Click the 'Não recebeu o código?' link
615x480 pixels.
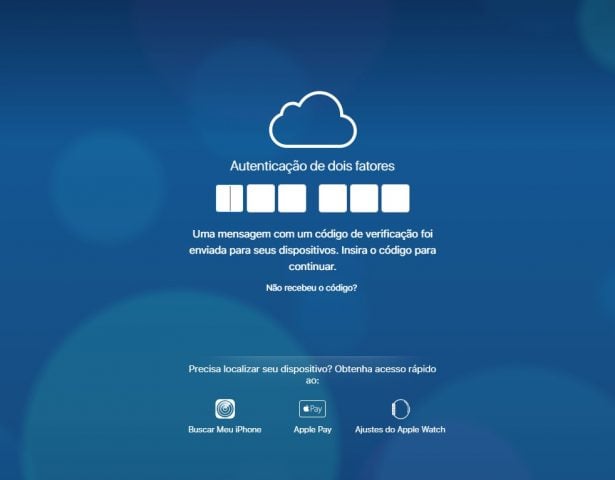(x=311, y=288)
